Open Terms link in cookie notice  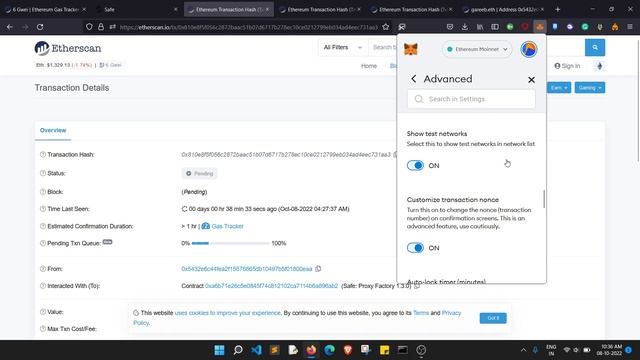[421, 313]
